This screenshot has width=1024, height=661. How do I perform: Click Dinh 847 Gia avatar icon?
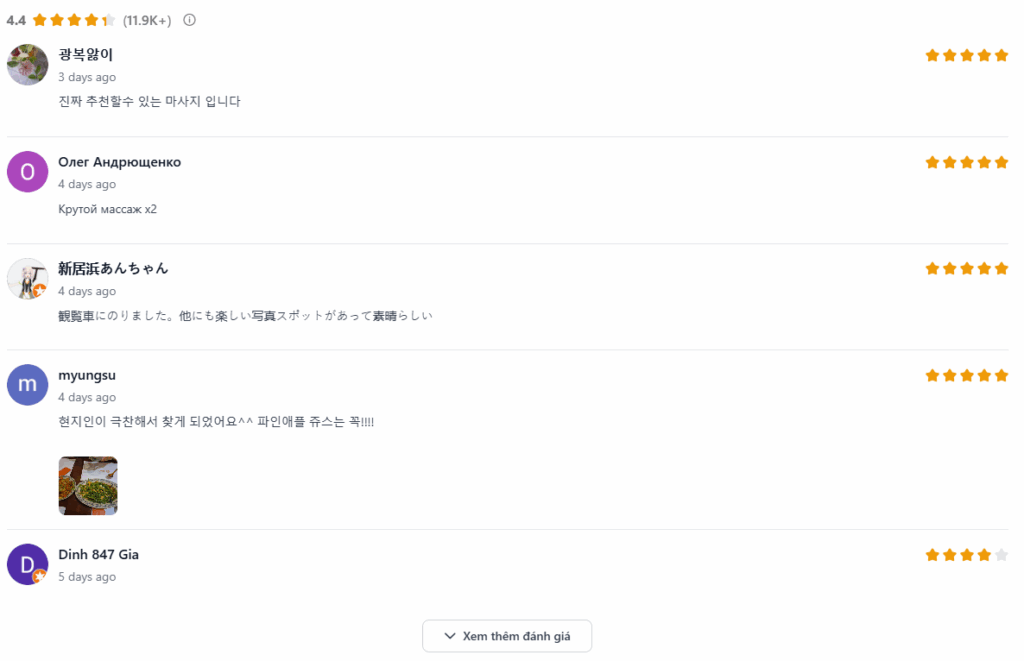coord(28,564)
